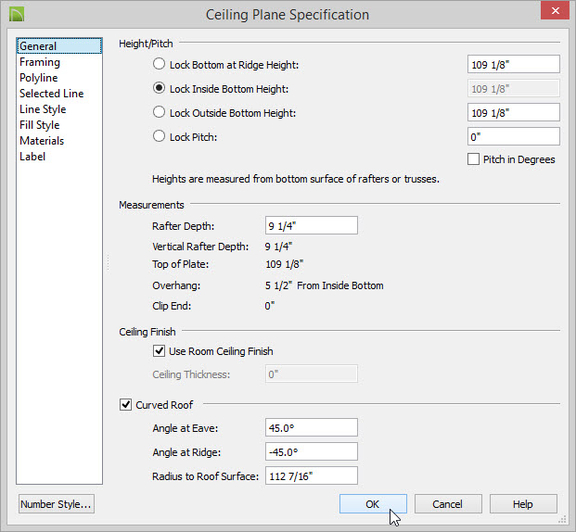
Task: Click the Angle at Eave field
Action: (311, 427)
